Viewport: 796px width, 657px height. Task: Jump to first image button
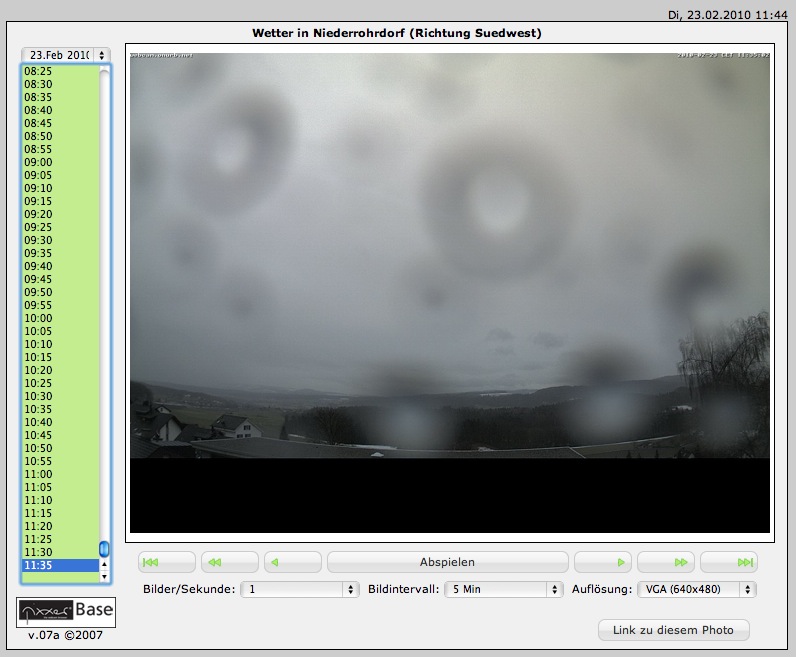(x=166, y=562)
